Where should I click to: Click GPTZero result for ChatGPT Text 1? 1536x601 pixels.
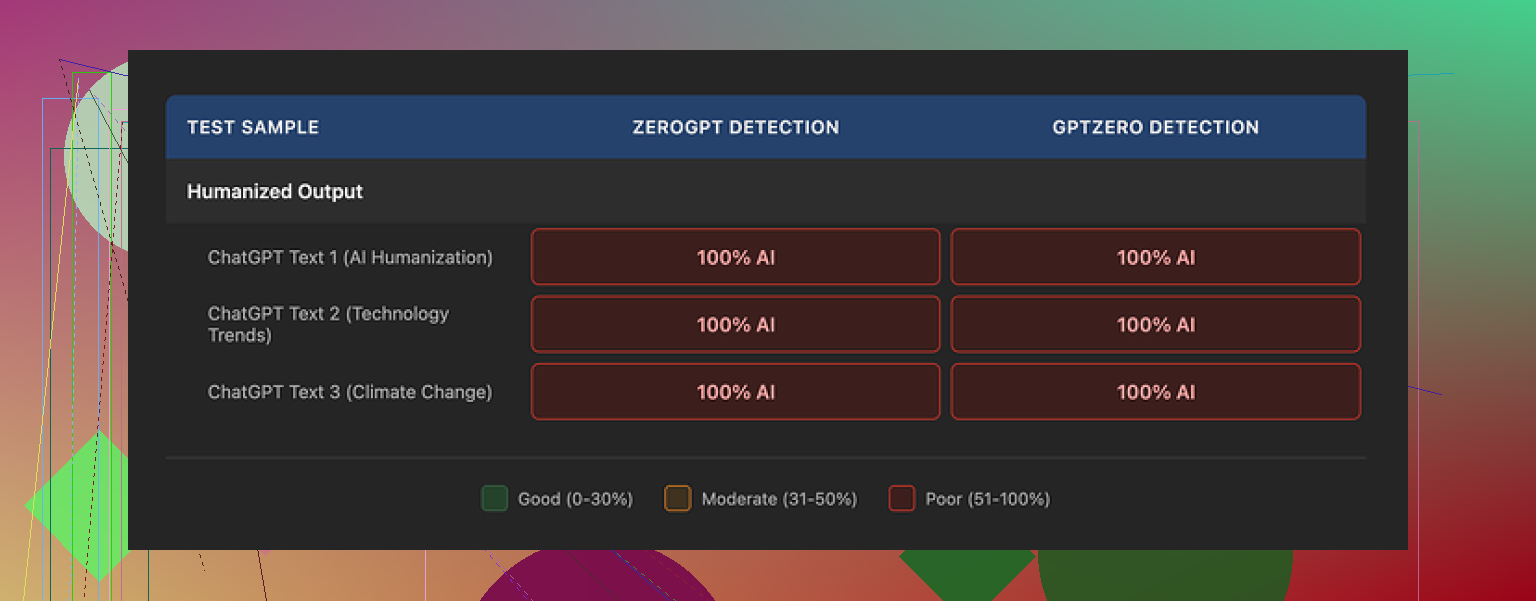pos(1155,257)
